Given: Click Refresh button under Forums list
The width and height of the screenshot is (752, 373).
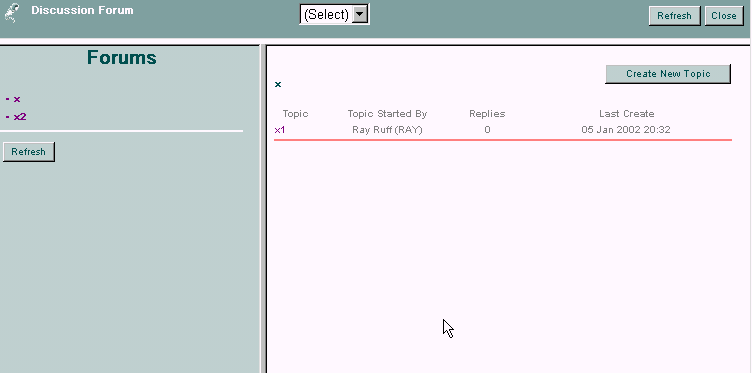Looking at the screenshot, I should pyautogui.click(x=29, y=152).
